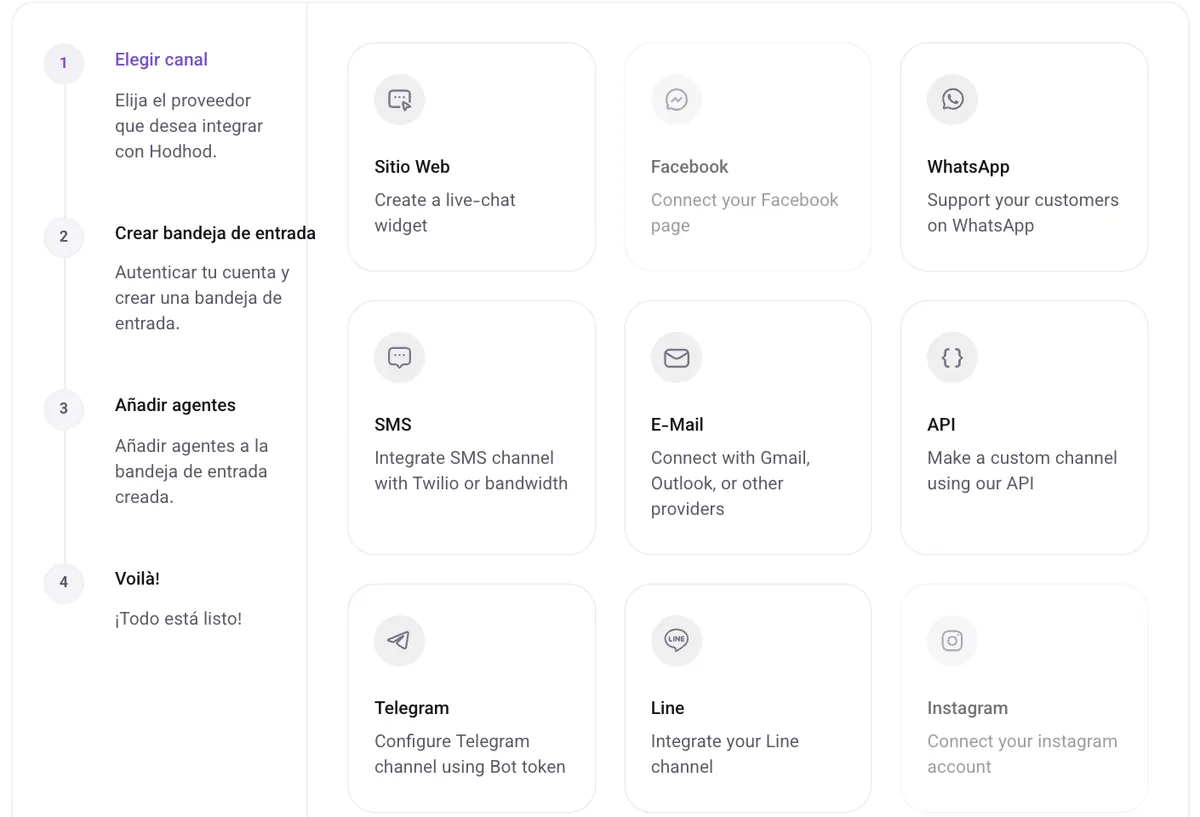
Task: Click the WhatsApp logo icon
Action: pyautogui.click(x=953, y=99)
